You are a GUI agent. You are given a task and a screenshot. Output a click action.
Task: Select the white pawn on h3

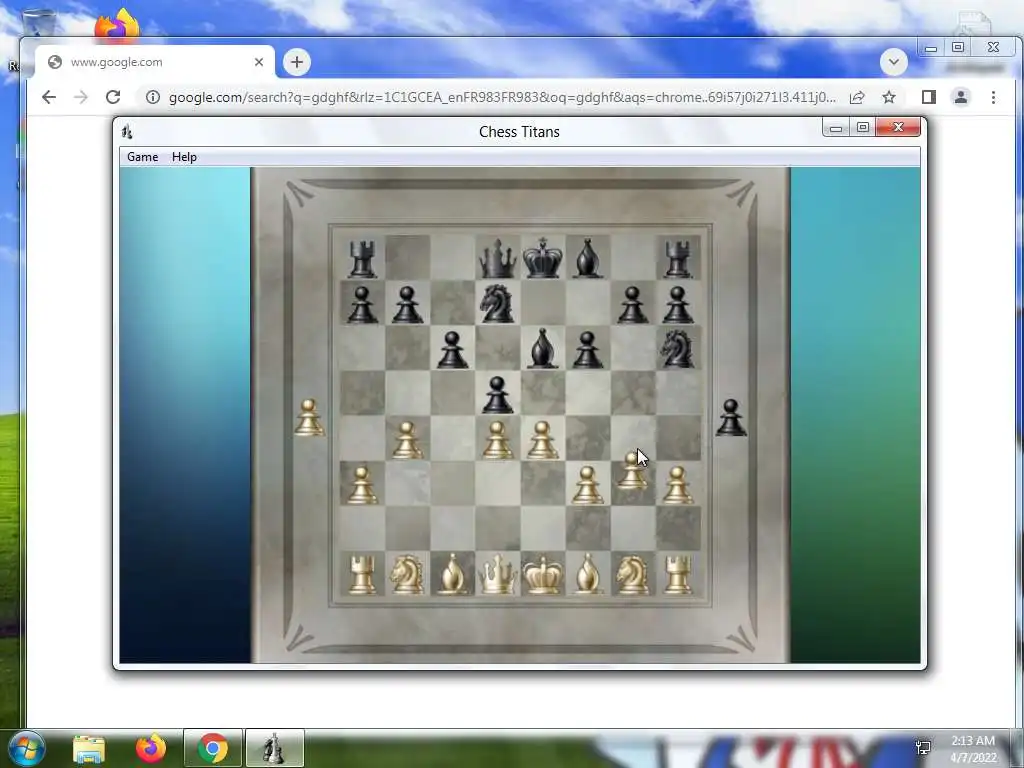tap(678, 485)
